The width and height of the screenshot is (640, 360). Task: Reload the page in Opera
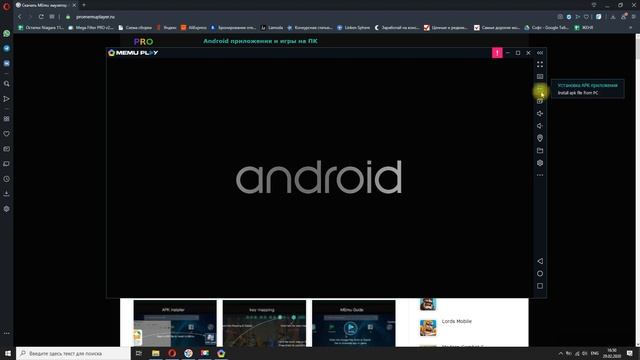click(41, 17)
